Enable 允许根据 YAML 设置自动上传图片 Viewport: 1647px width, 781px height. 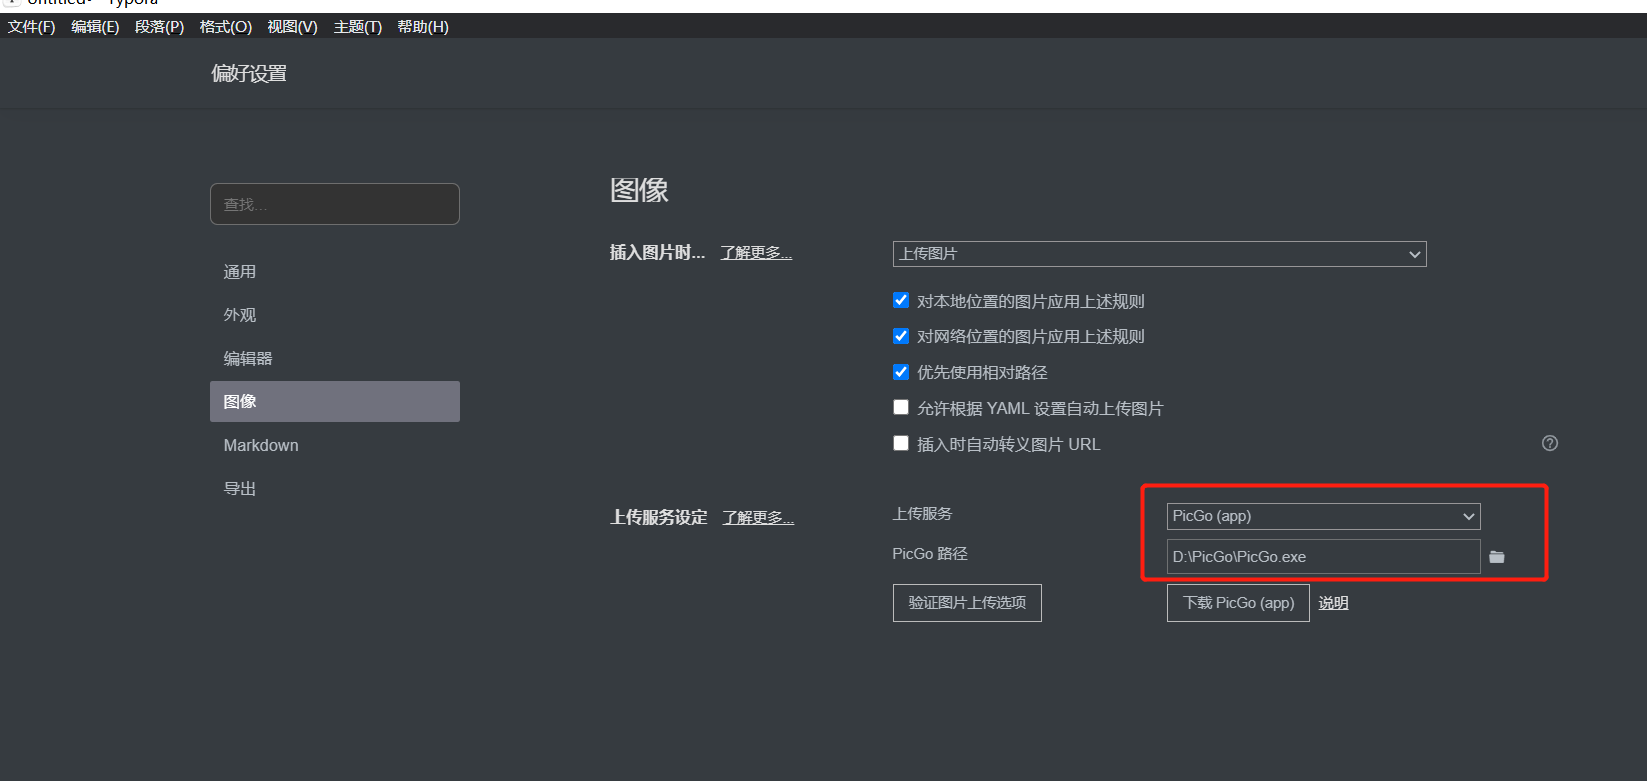point(901,408)
